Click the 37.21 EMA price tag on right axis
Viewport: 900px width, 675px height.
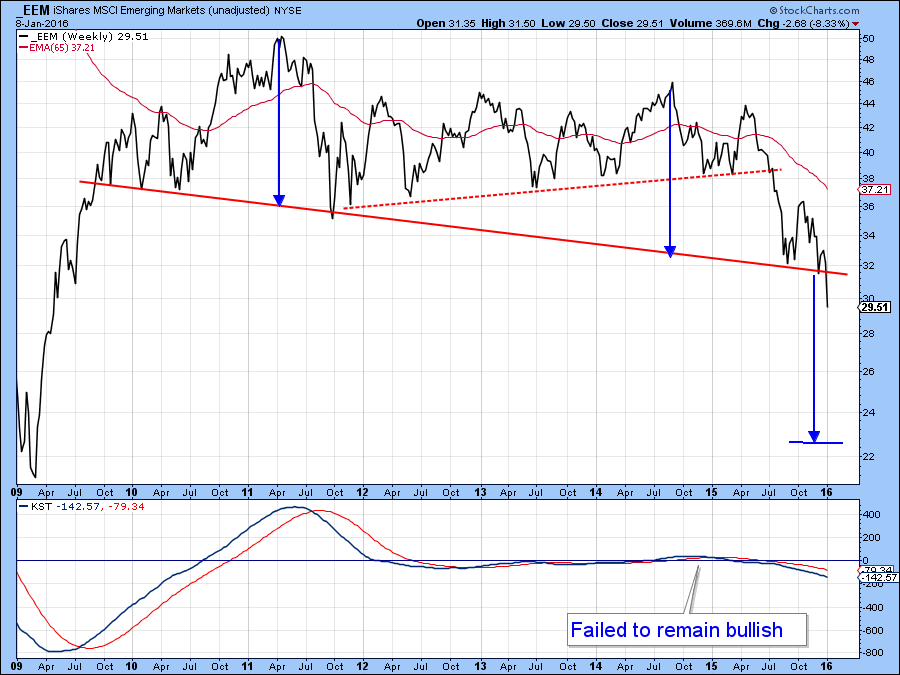[875, 189]
